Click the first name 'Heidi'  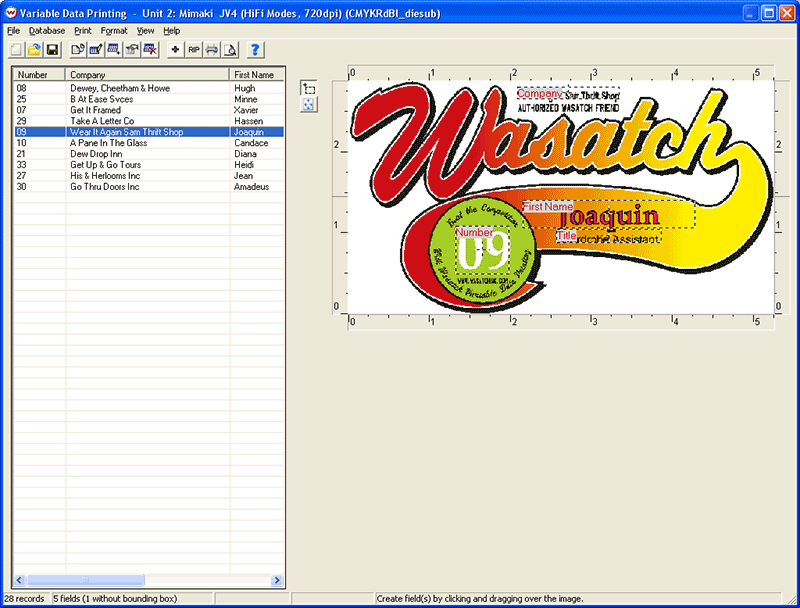244,165
